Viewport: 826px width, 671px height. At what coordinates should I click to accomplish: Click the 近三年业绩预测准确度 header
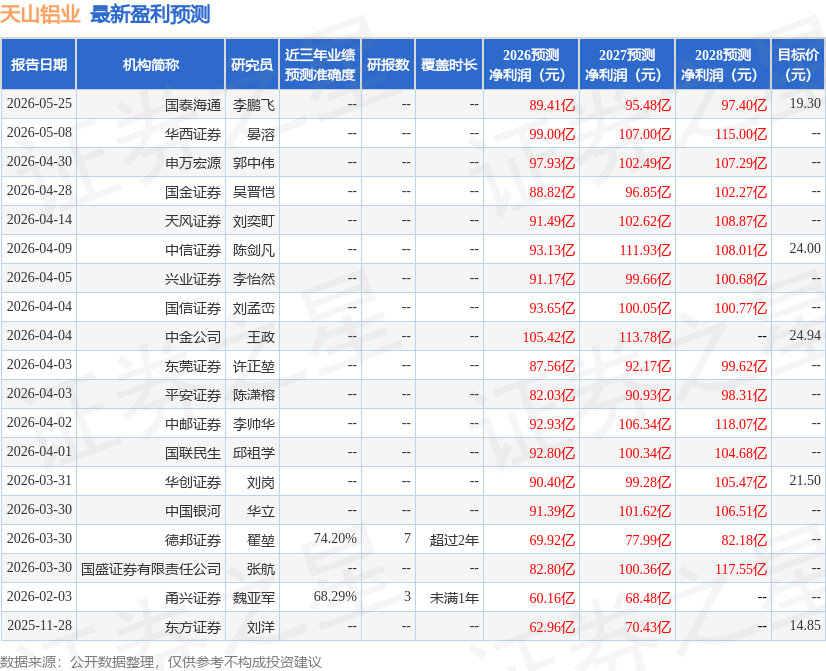coord(320,64)
